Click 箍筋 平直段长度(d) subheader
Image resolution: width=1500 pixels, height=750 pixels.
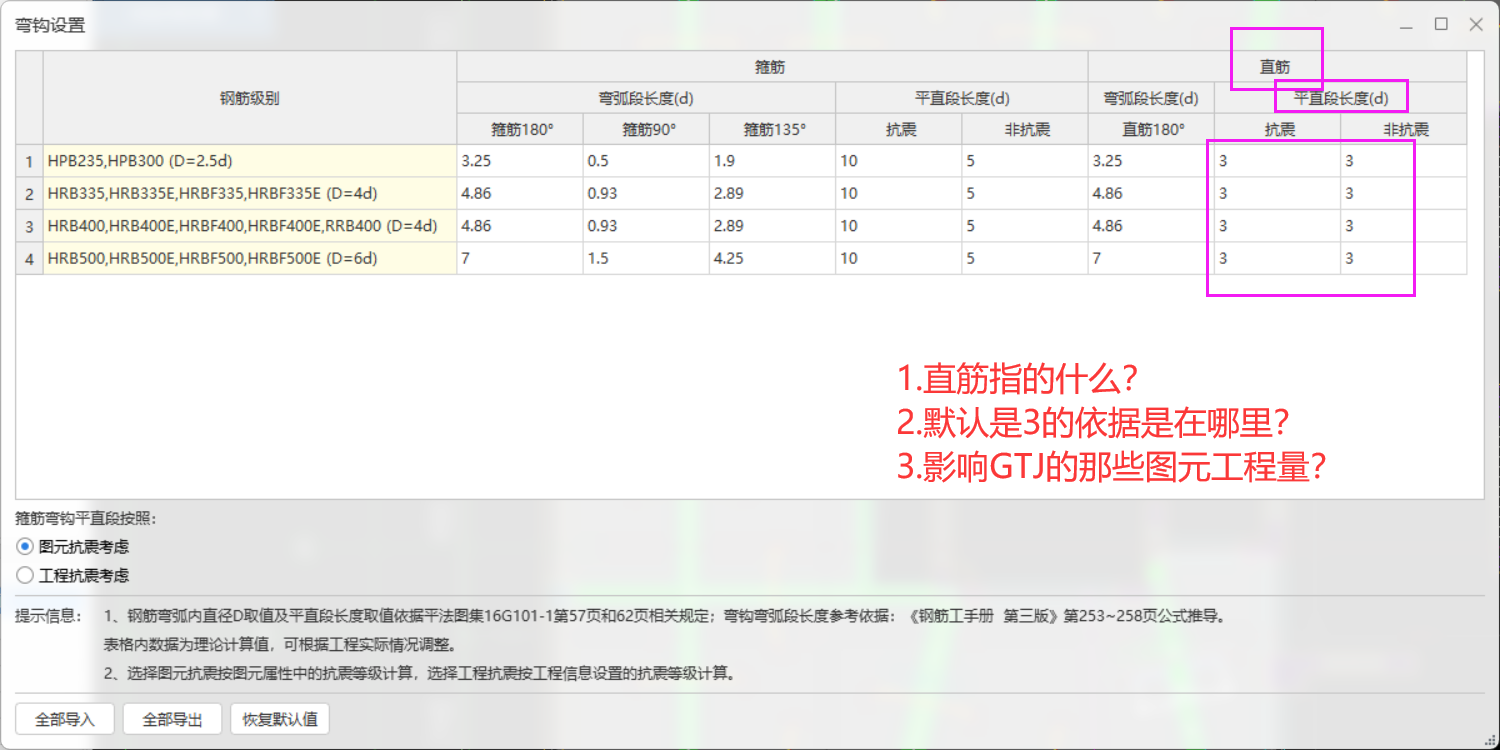pos(962,98)
